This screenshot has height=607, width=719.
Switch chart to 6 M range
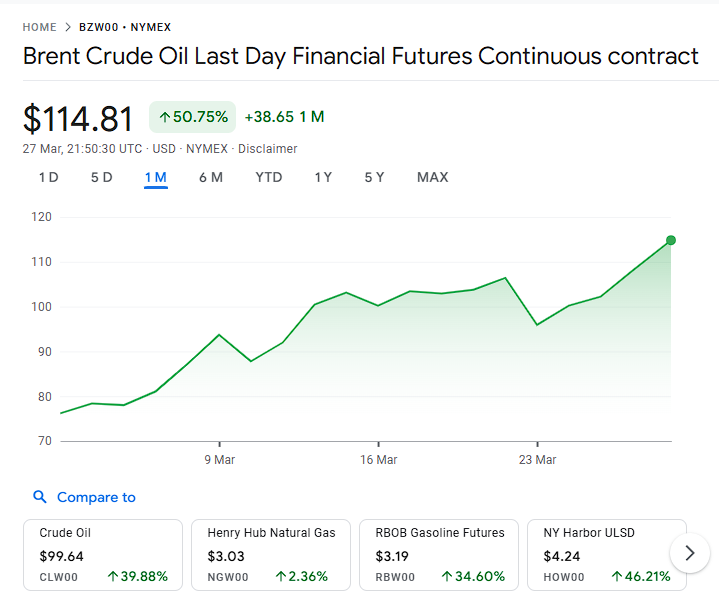210,177
